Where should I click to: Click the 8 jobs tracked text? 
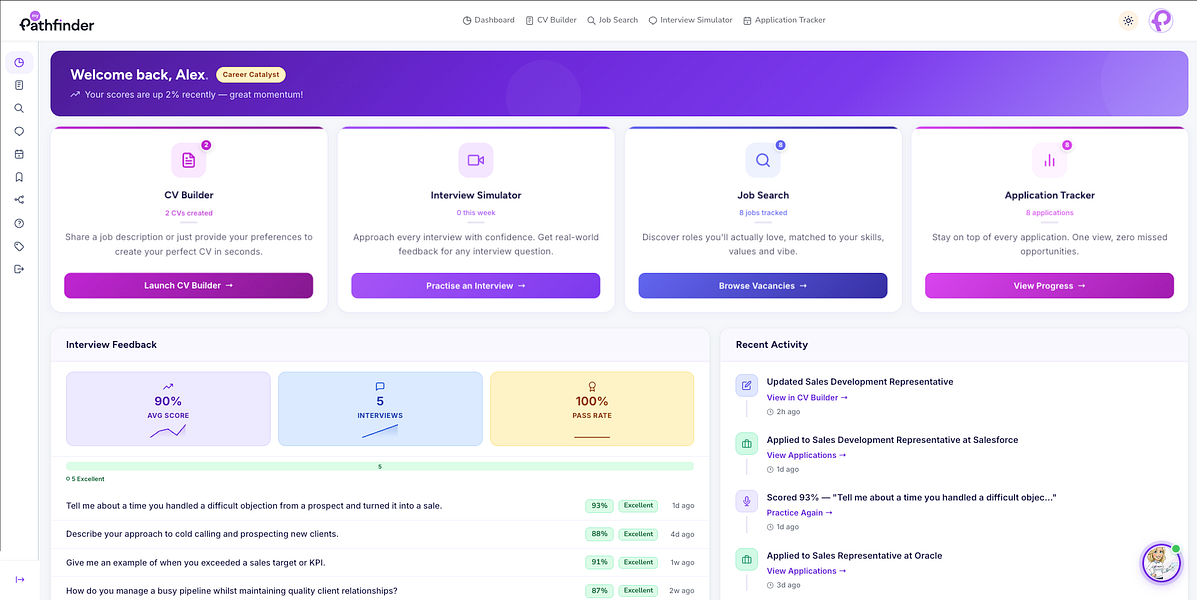763,213
